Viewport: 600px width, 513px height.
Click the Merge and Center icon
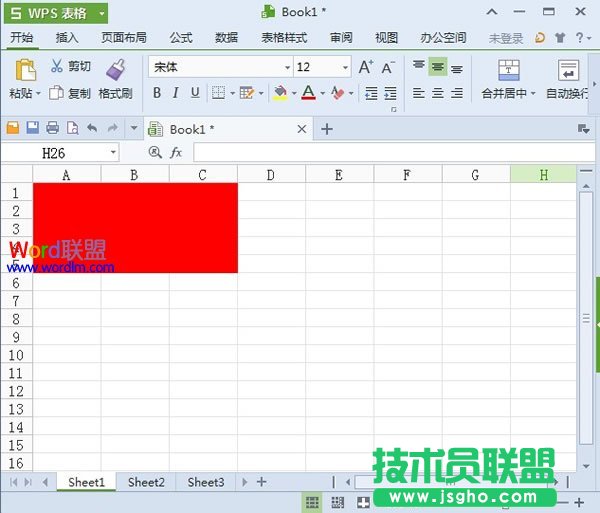click(509, 70)
